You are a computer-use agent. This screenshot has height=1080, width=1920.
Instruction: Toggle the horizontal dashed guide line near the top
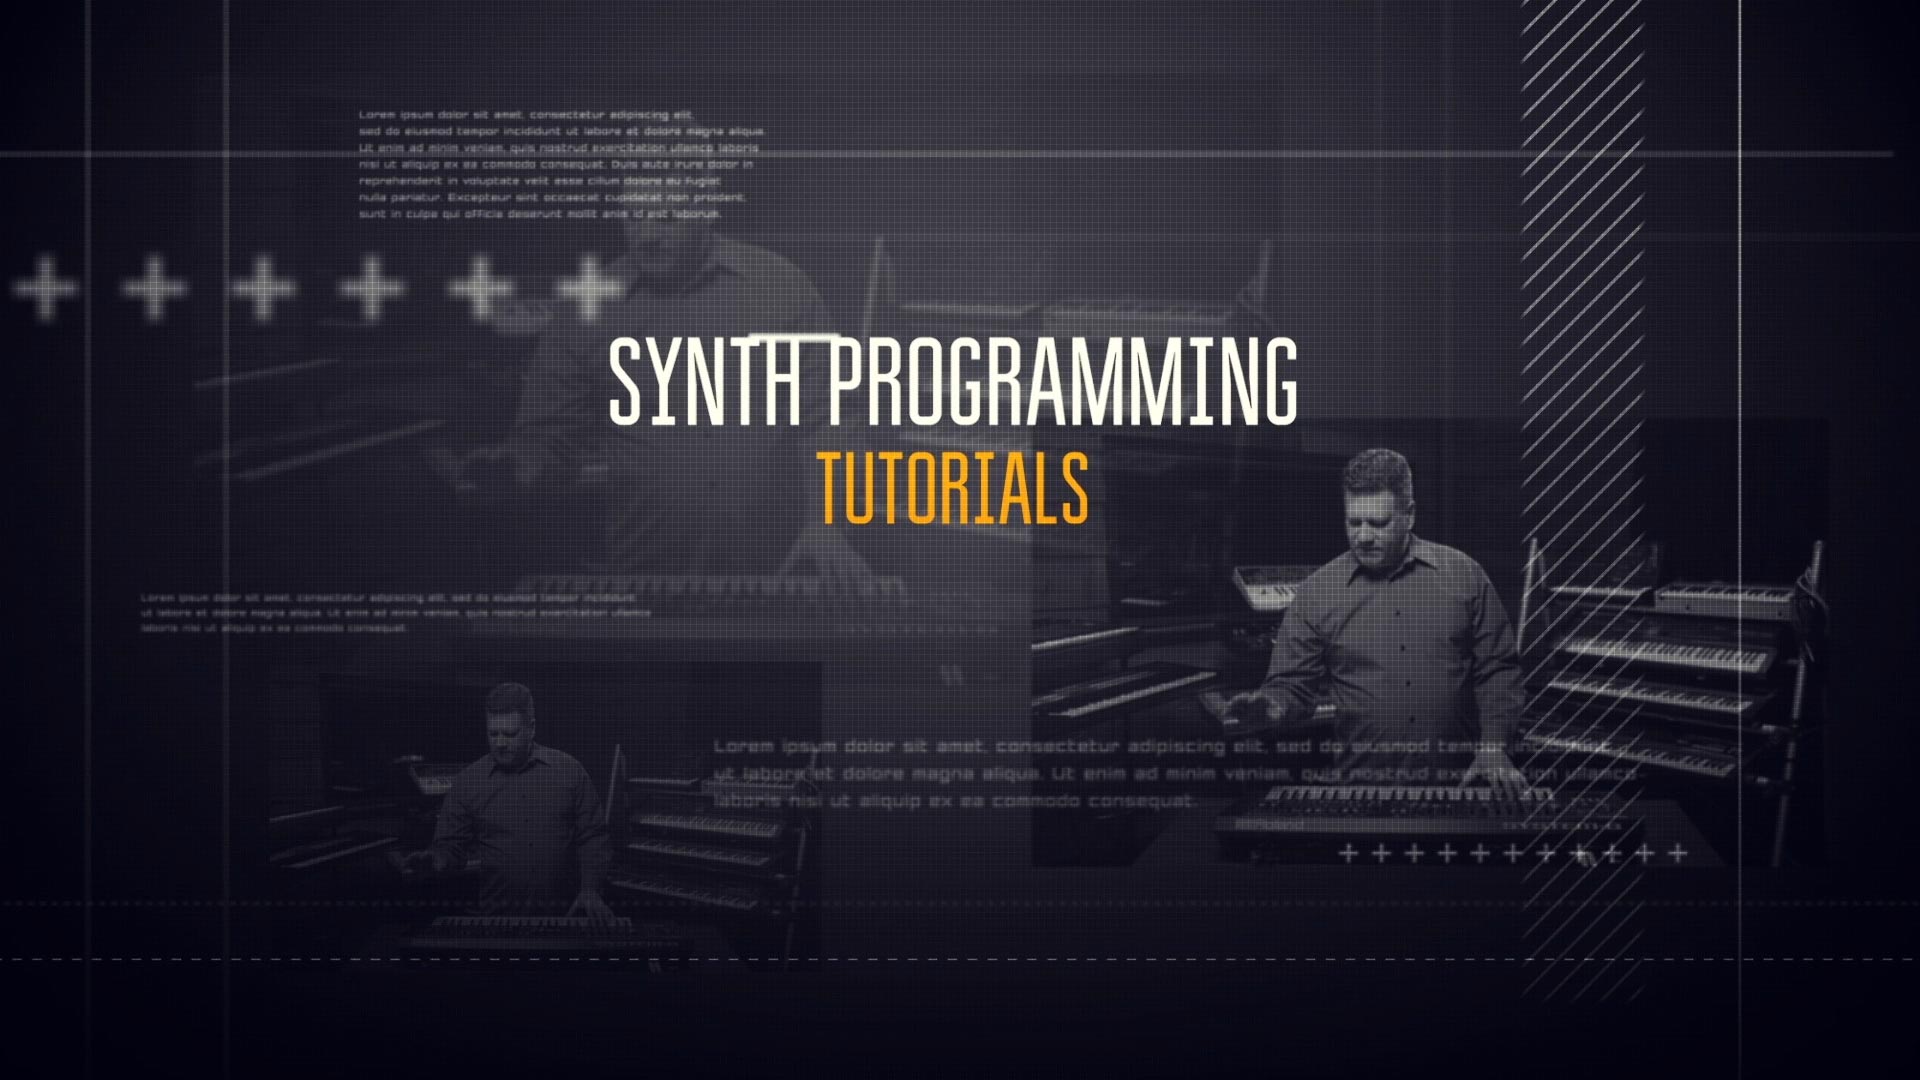point(960,152)
